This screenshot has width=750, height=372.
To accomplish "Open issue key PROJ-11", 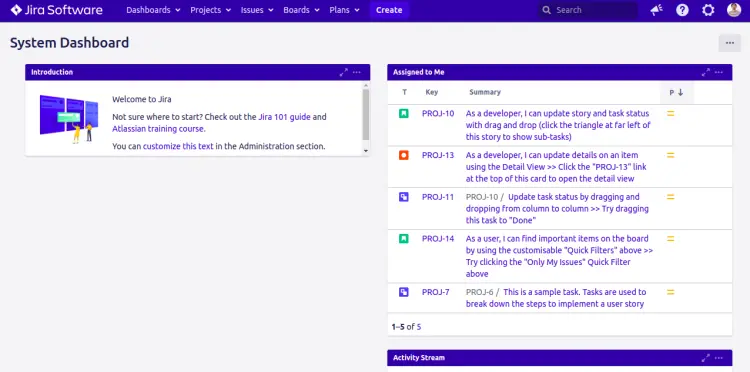I will pyautogui.click(x=438, y=197).
